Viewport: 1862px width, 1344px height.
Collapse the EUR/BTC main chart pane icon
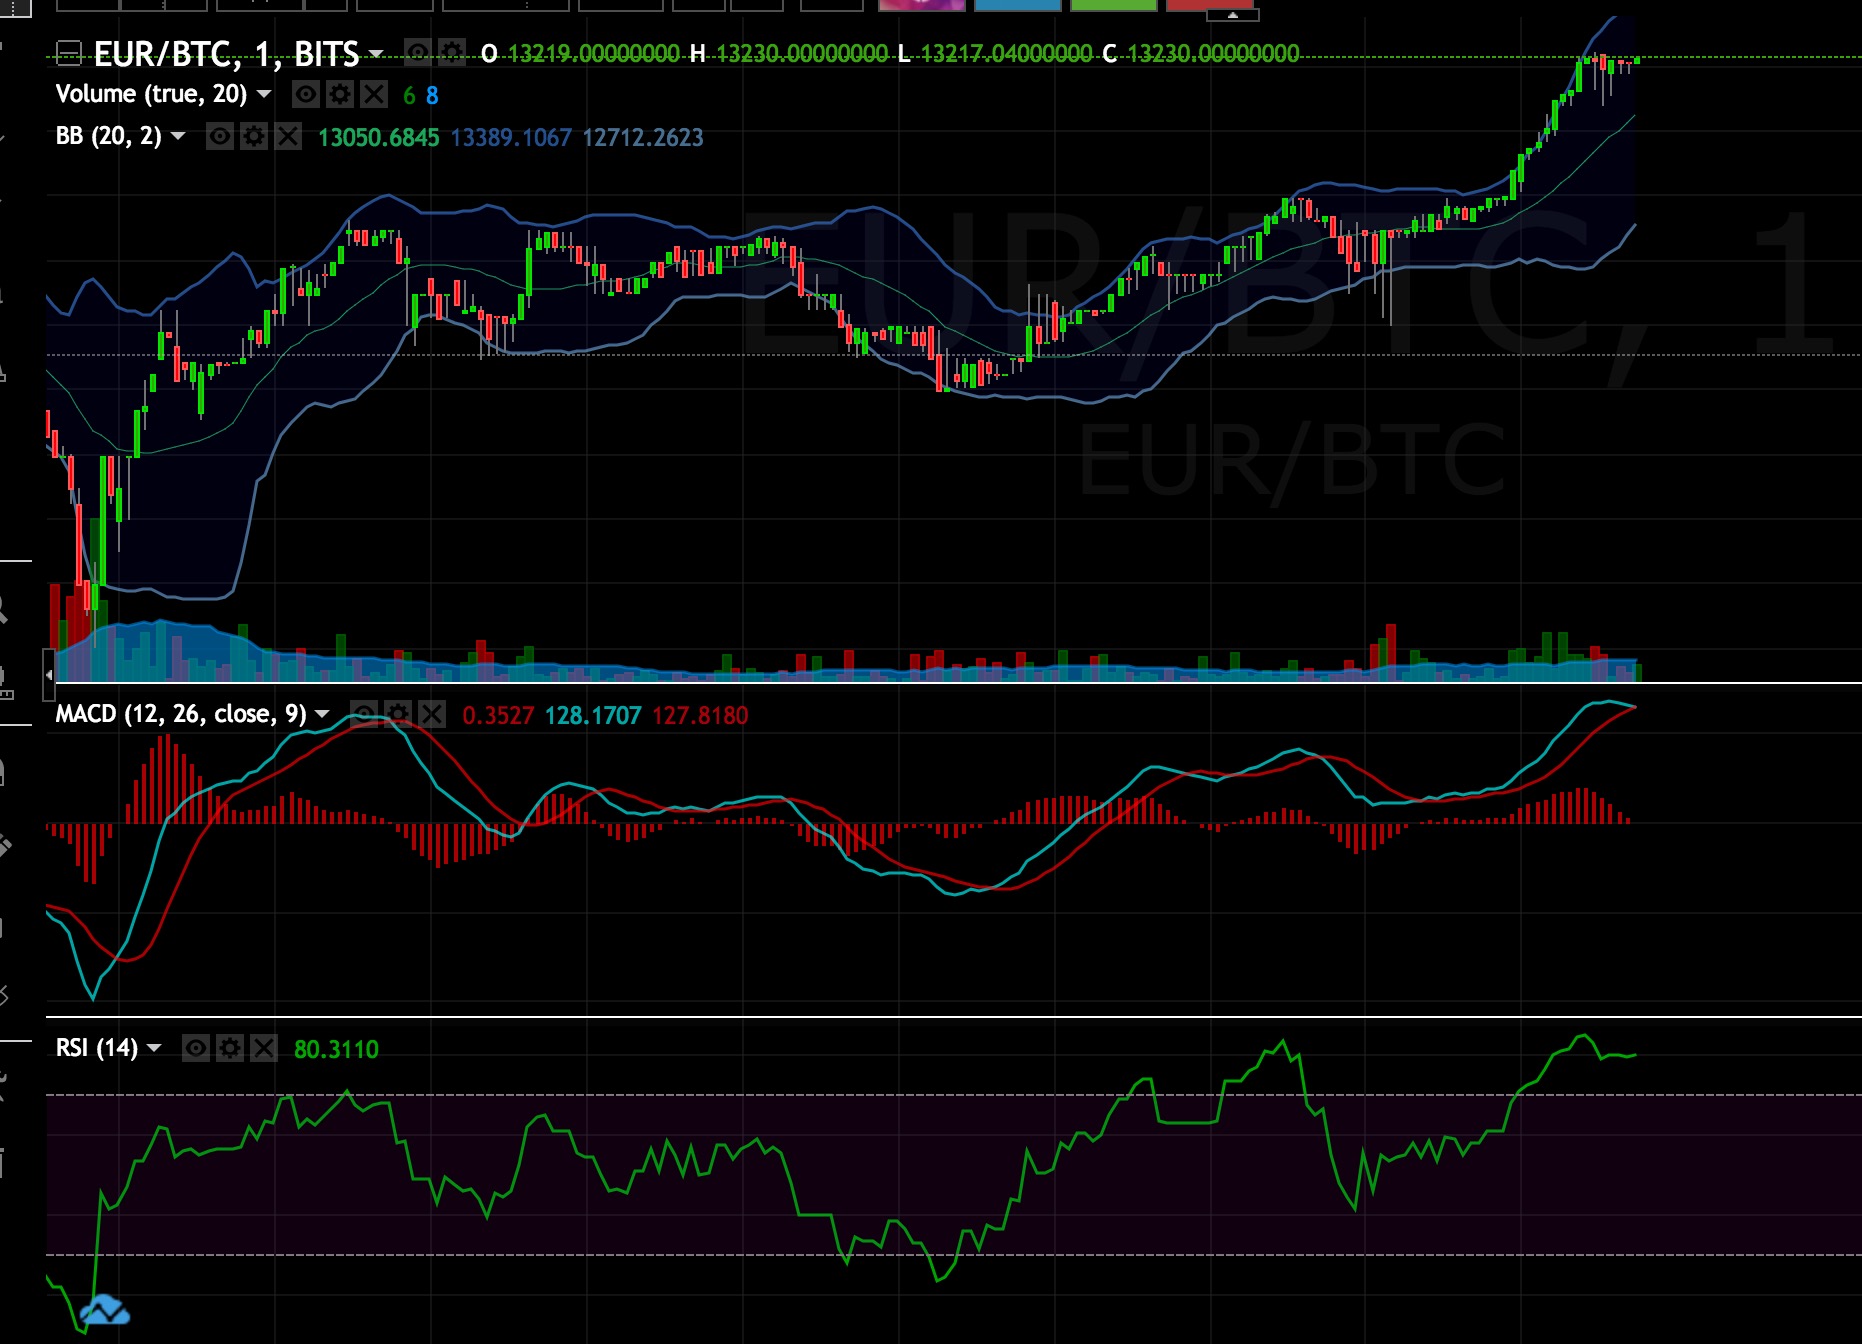[x=68, y=53]
